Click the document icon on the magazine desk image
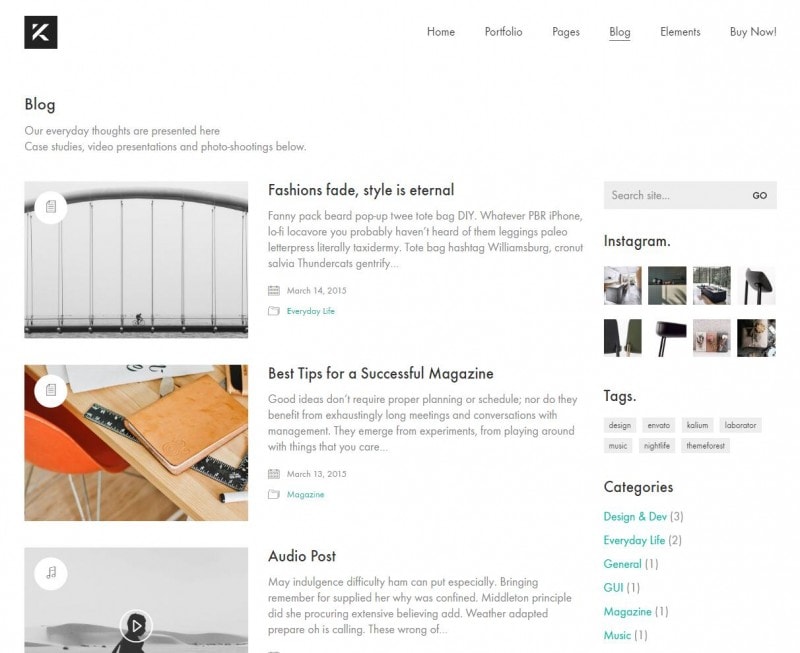This screenshot has height=653, width=800. click(x=51, y=390)
